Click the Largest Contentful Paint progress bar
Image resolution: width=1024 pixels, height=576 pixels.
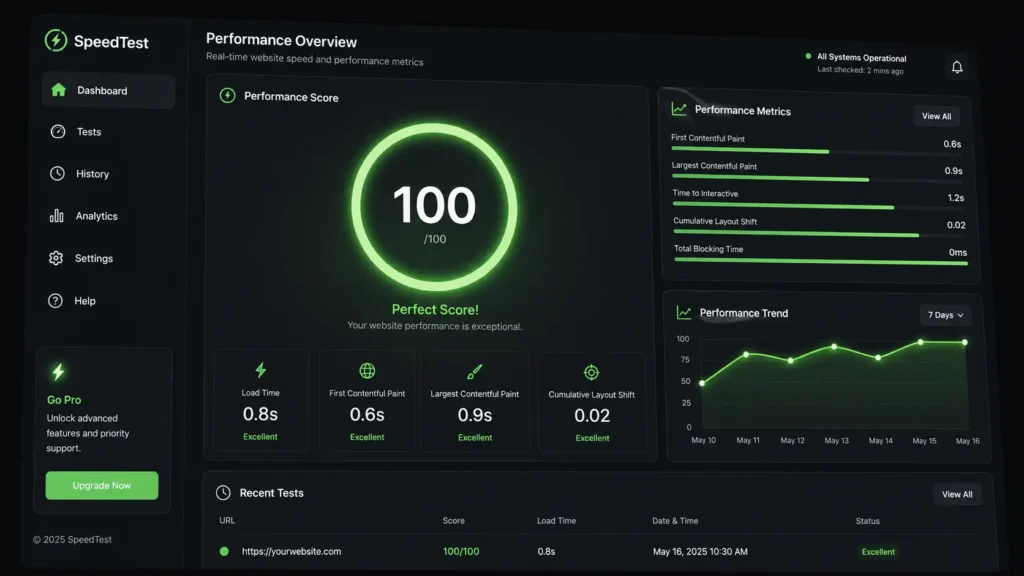[818, 179]
